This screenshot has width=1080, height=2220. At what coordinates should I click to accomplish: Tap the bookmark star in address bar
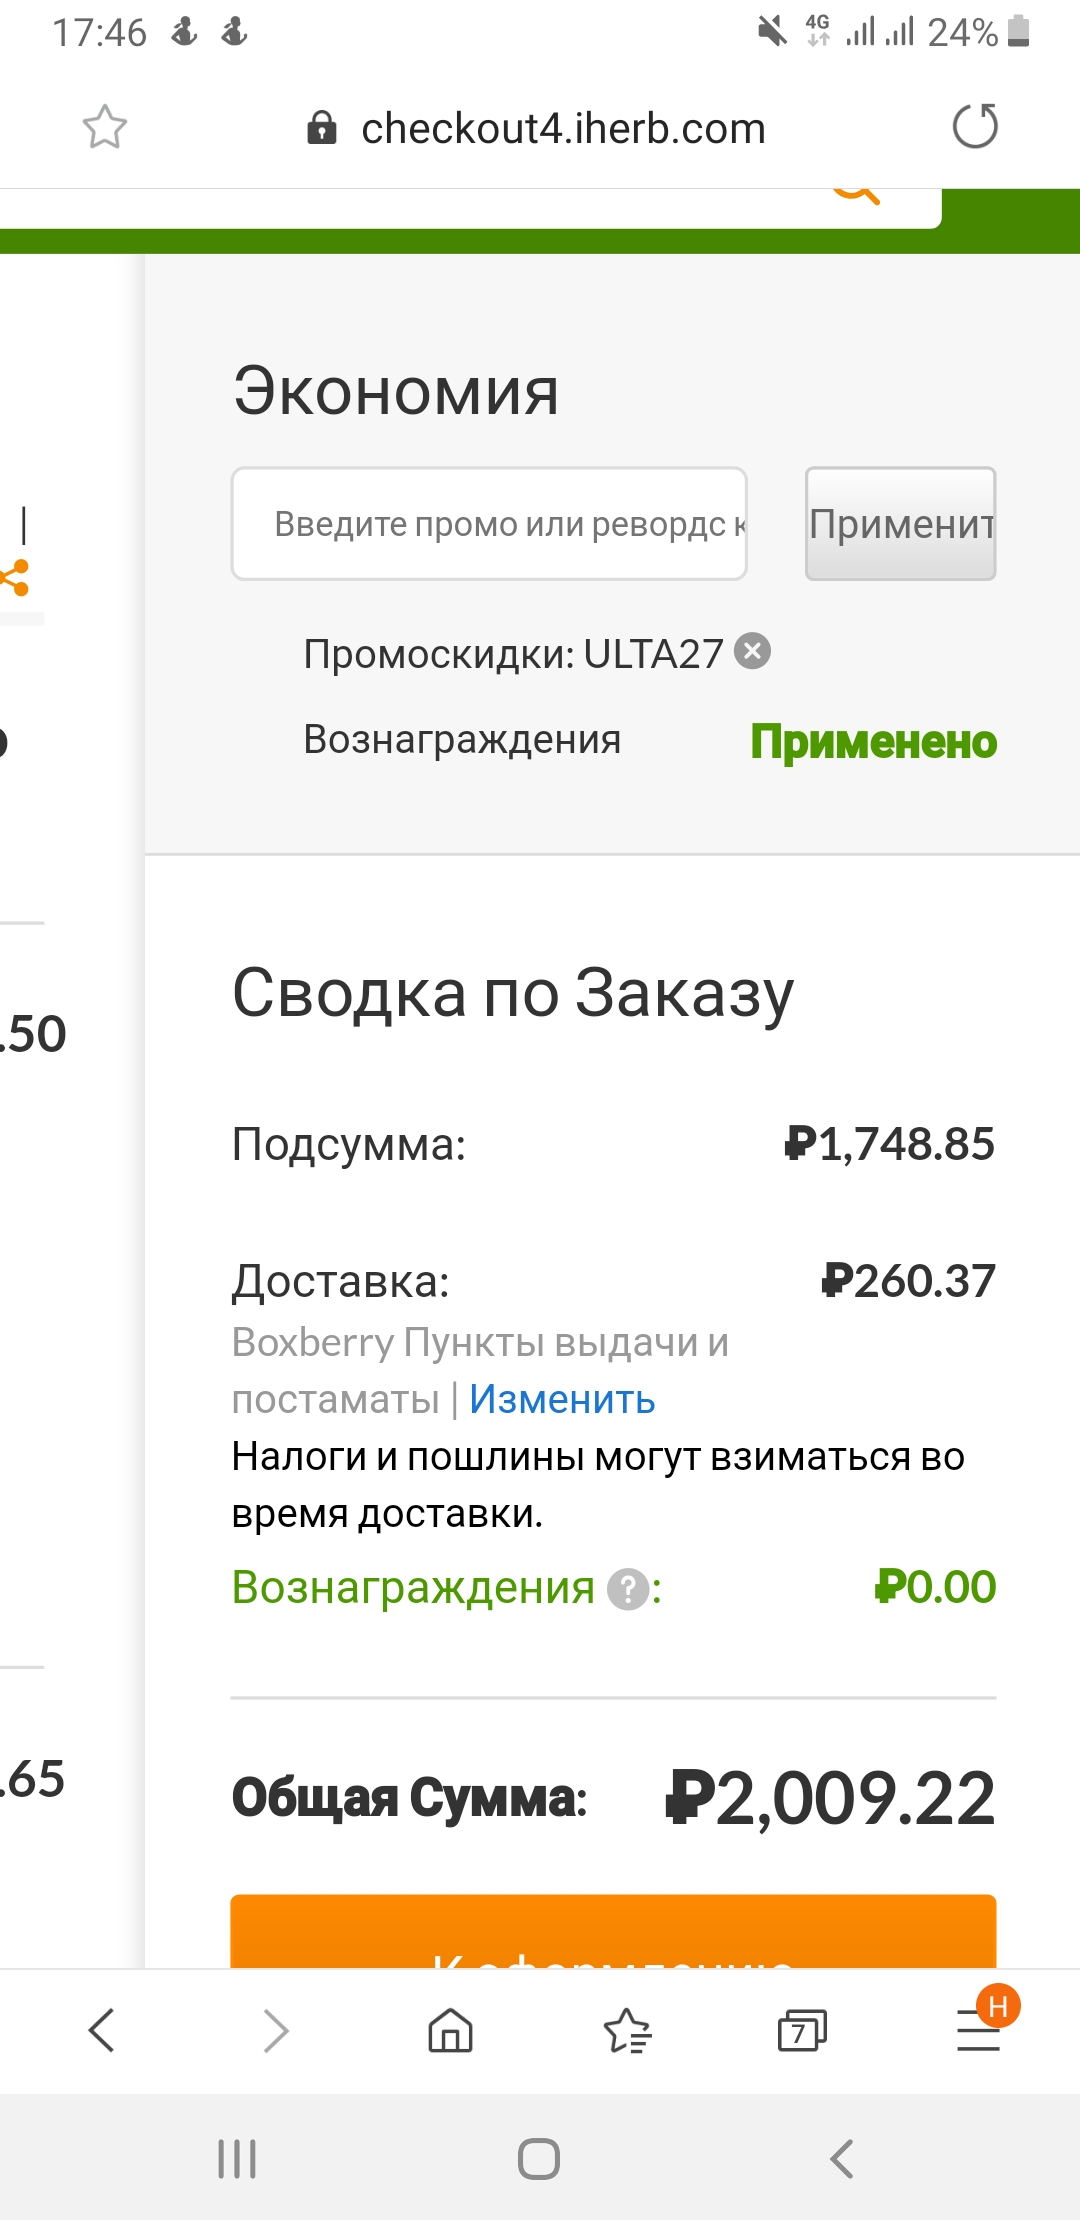105,127
